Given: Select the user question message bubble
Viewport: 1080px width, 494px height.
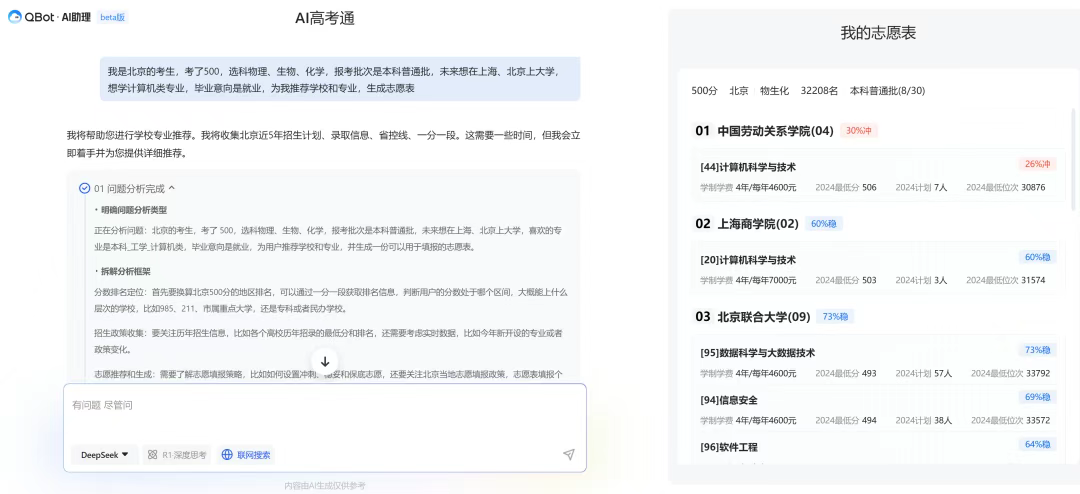Looking at the screenshot, I should (340, 80).
